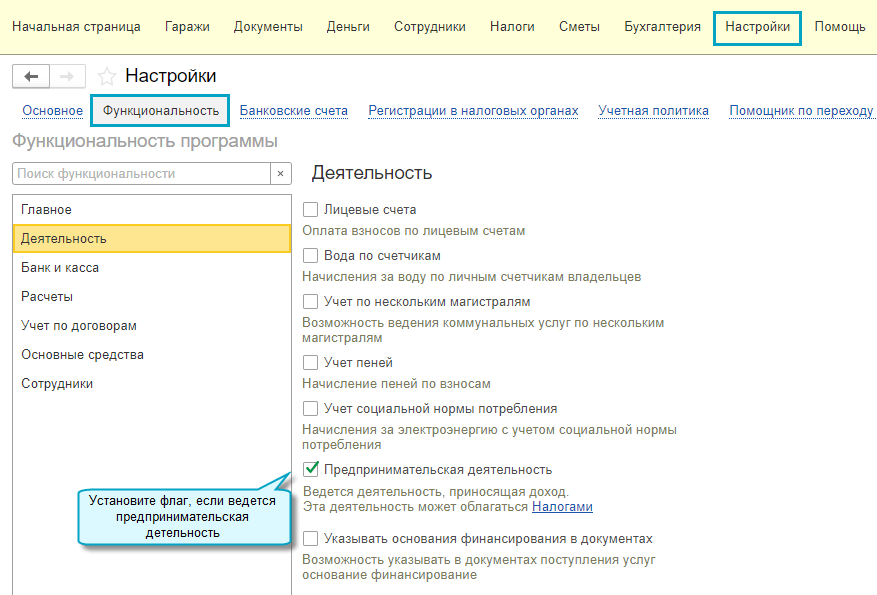
Task: Clear the functionality search field
Action: pos(281,174)
